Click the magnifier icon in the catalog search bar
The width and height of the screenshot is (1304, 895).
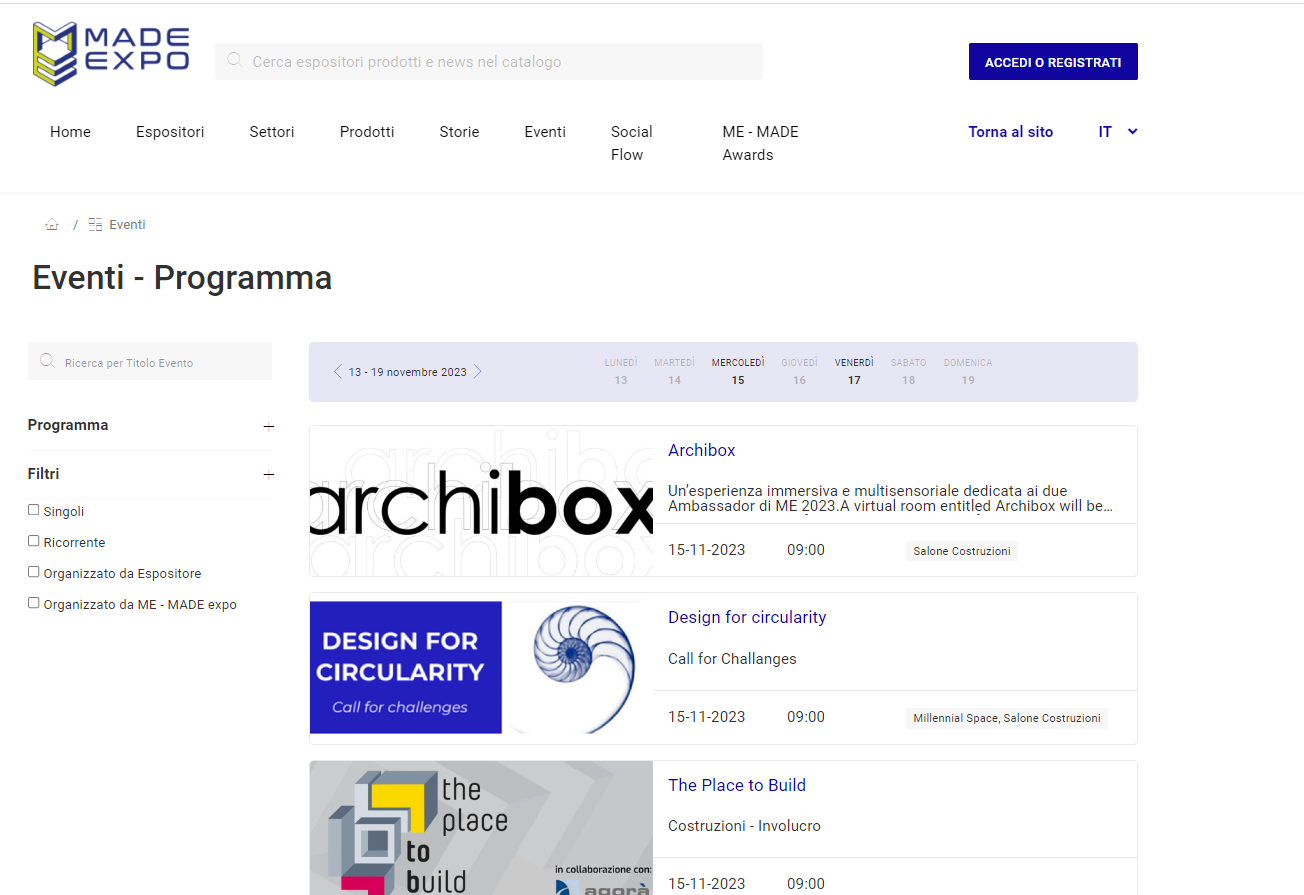235,61
